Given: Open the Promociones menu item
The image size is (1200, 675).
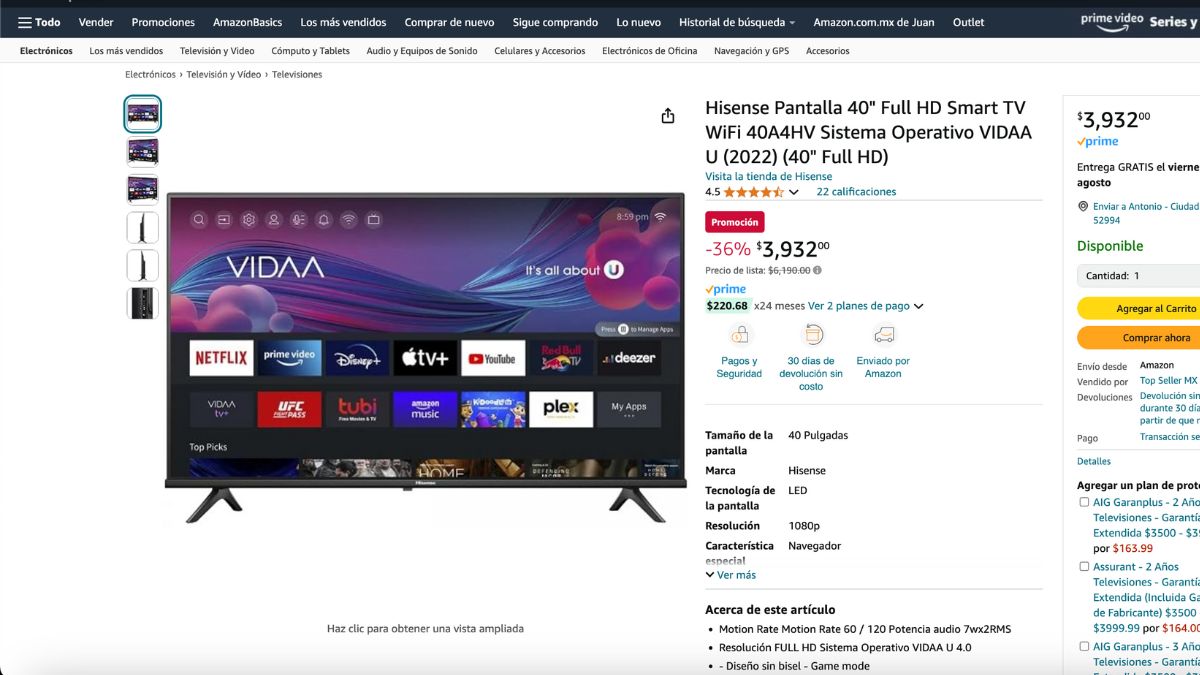Looking at the screenshot, I should (x=163, y=22).
